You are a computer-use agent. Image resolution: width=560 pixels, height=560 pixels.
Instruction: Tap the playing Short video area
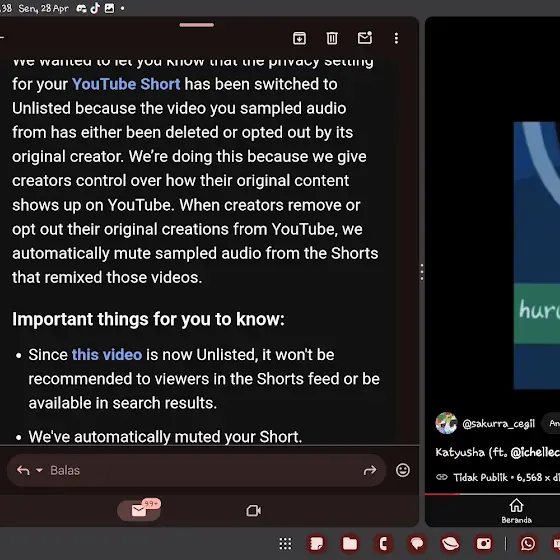[x=536, y=255]
